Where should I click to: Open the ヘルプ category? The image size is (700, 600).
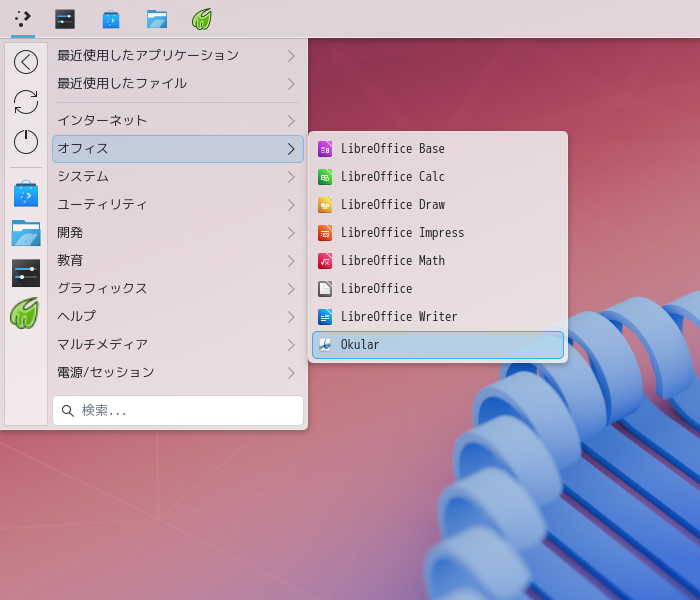(x=178, y=317)
